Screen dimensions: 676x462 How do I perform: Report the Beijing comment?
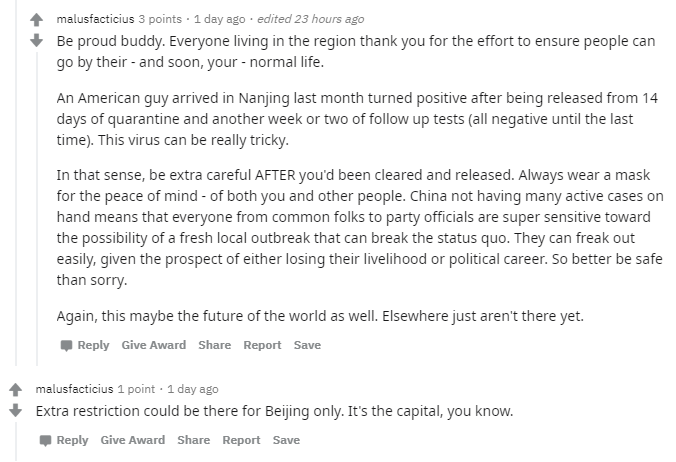pyautogui.click(x=241, y=440)
